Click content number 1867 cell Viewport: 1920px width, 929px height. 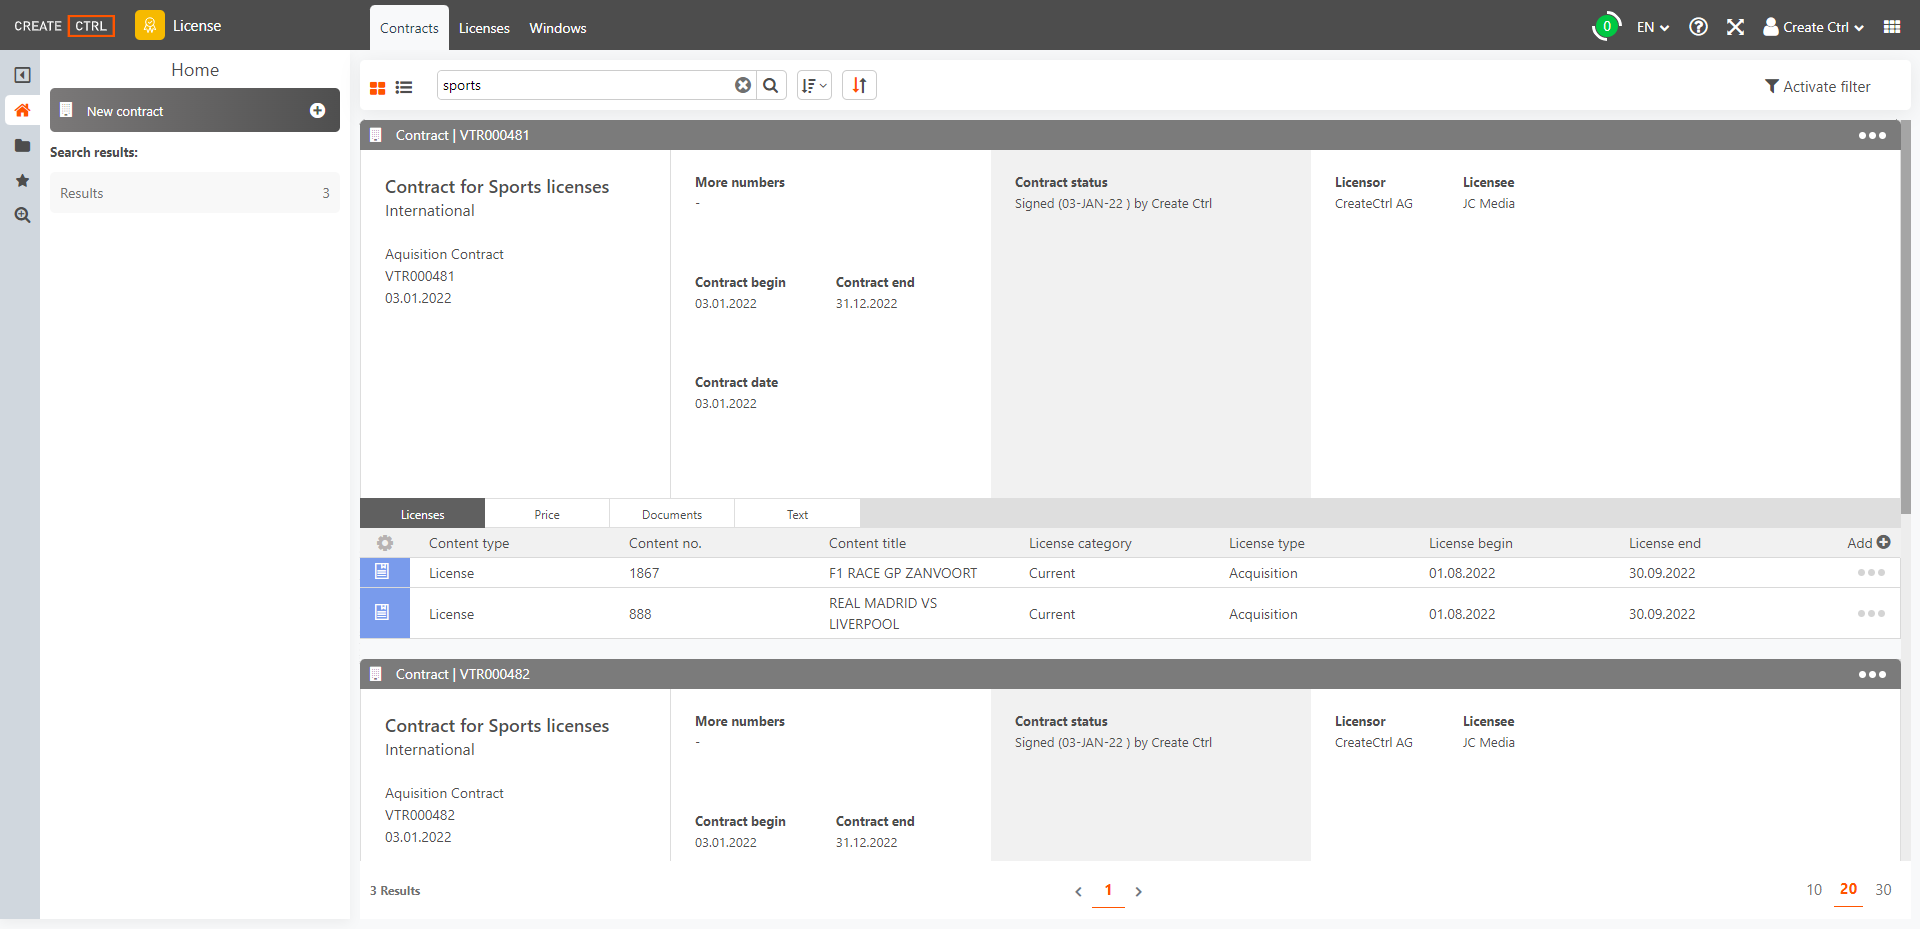644,573
